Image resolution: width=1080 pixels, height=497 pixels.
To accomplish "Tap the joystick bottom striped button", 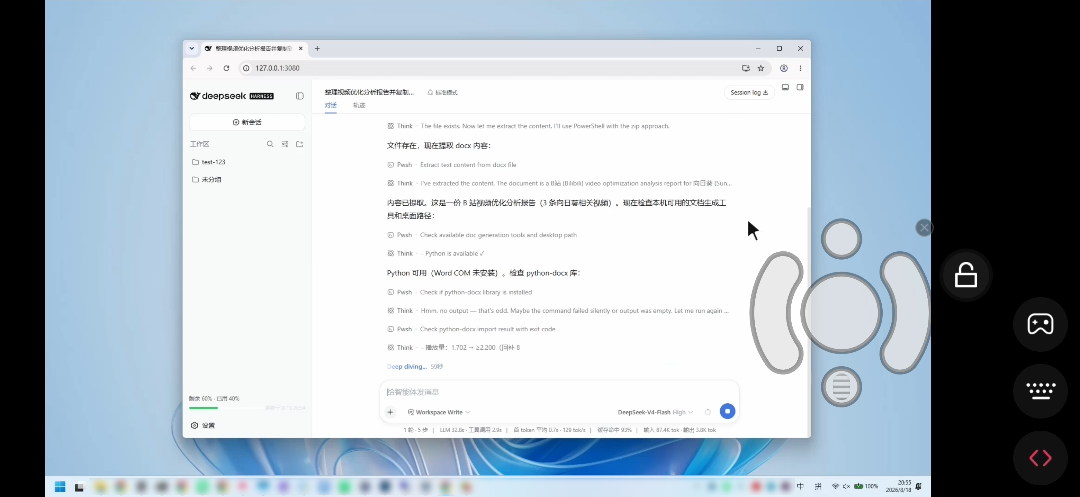I will tap(841, 387).
